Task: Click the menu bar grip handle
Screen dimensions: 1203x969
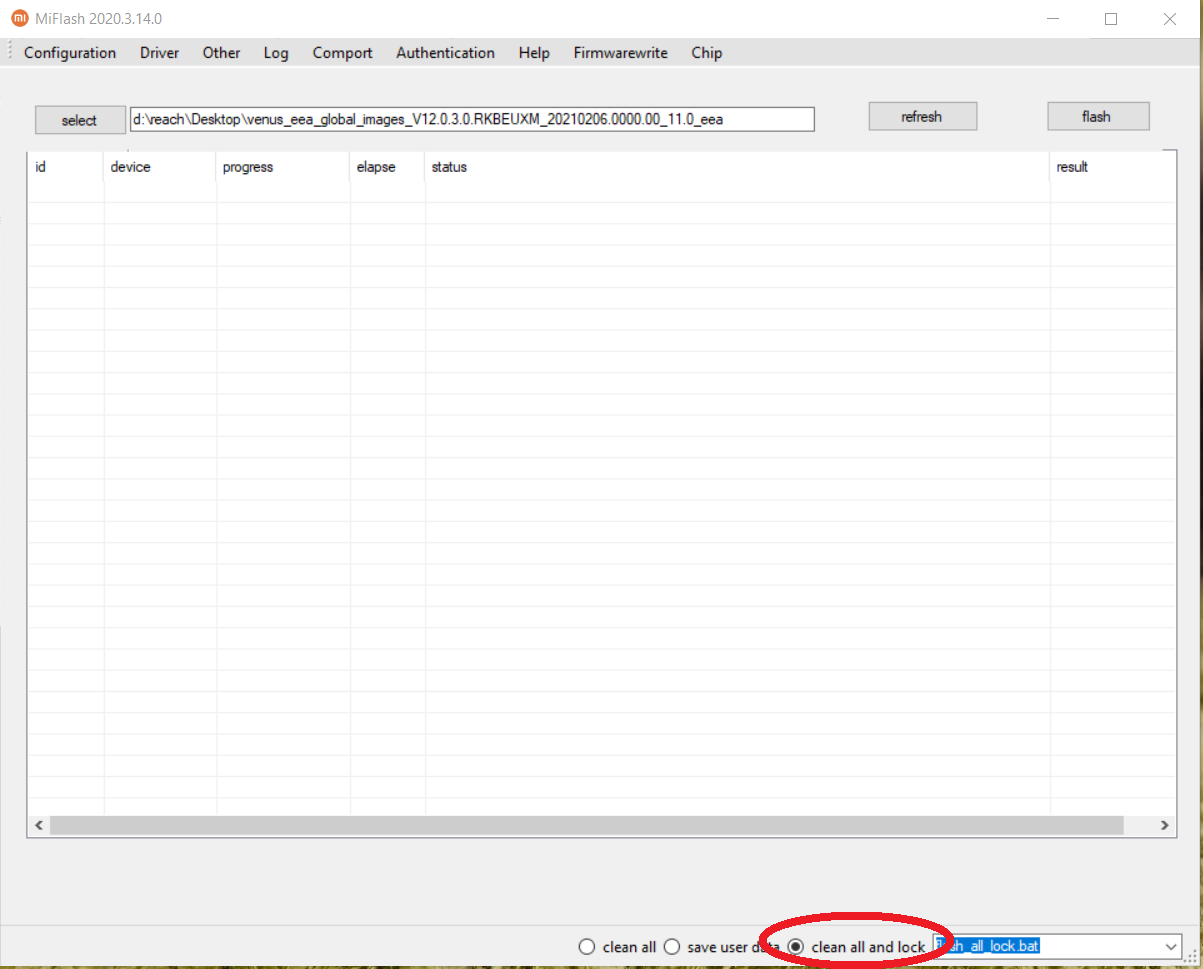Action: coord(9,52)
